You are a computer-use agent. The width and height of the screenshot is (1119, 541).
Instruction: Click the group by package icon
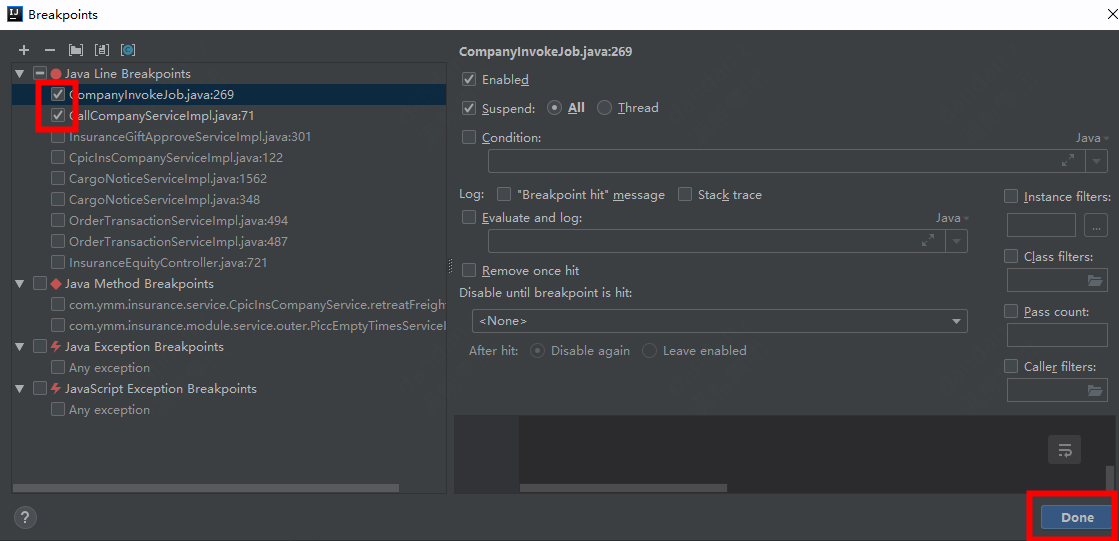click(x=76, y=50)
